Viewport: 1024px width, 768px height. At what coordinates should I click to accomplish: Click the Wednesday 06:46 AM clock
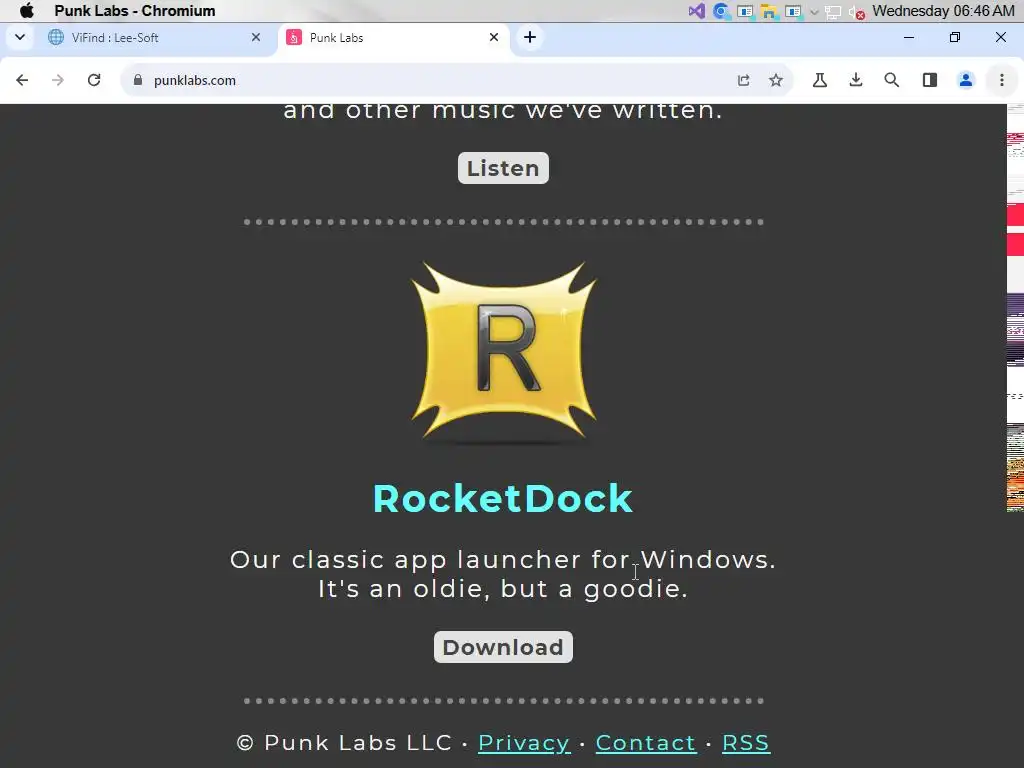pos(943,11)
